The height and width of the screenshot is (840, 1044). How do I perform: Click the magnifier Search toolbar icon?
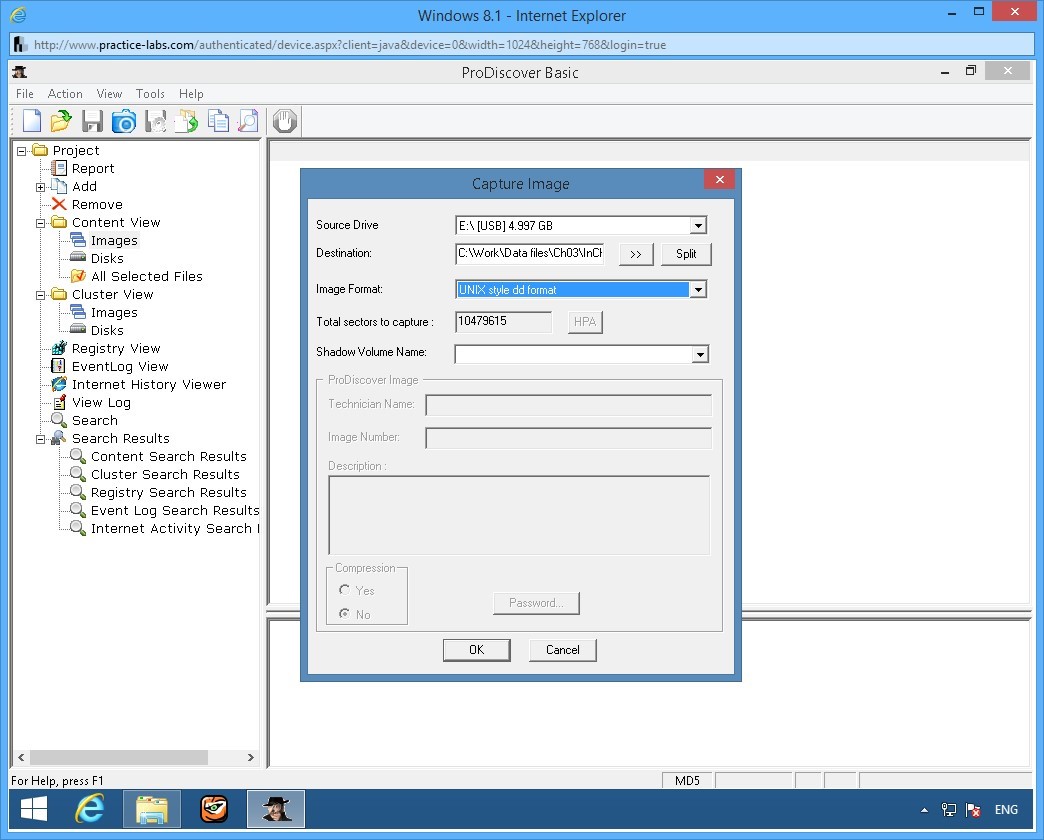coord(248,121)
